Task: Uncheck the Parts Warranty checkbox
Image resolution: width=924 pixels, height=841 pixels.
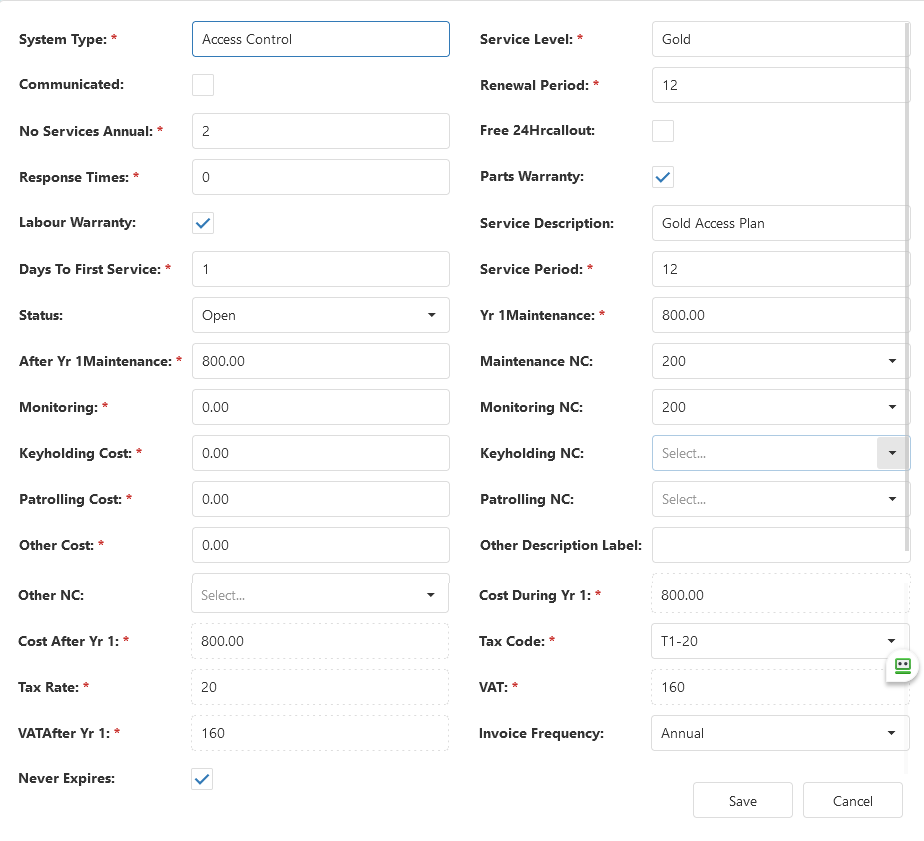Action: click(663, 177)
